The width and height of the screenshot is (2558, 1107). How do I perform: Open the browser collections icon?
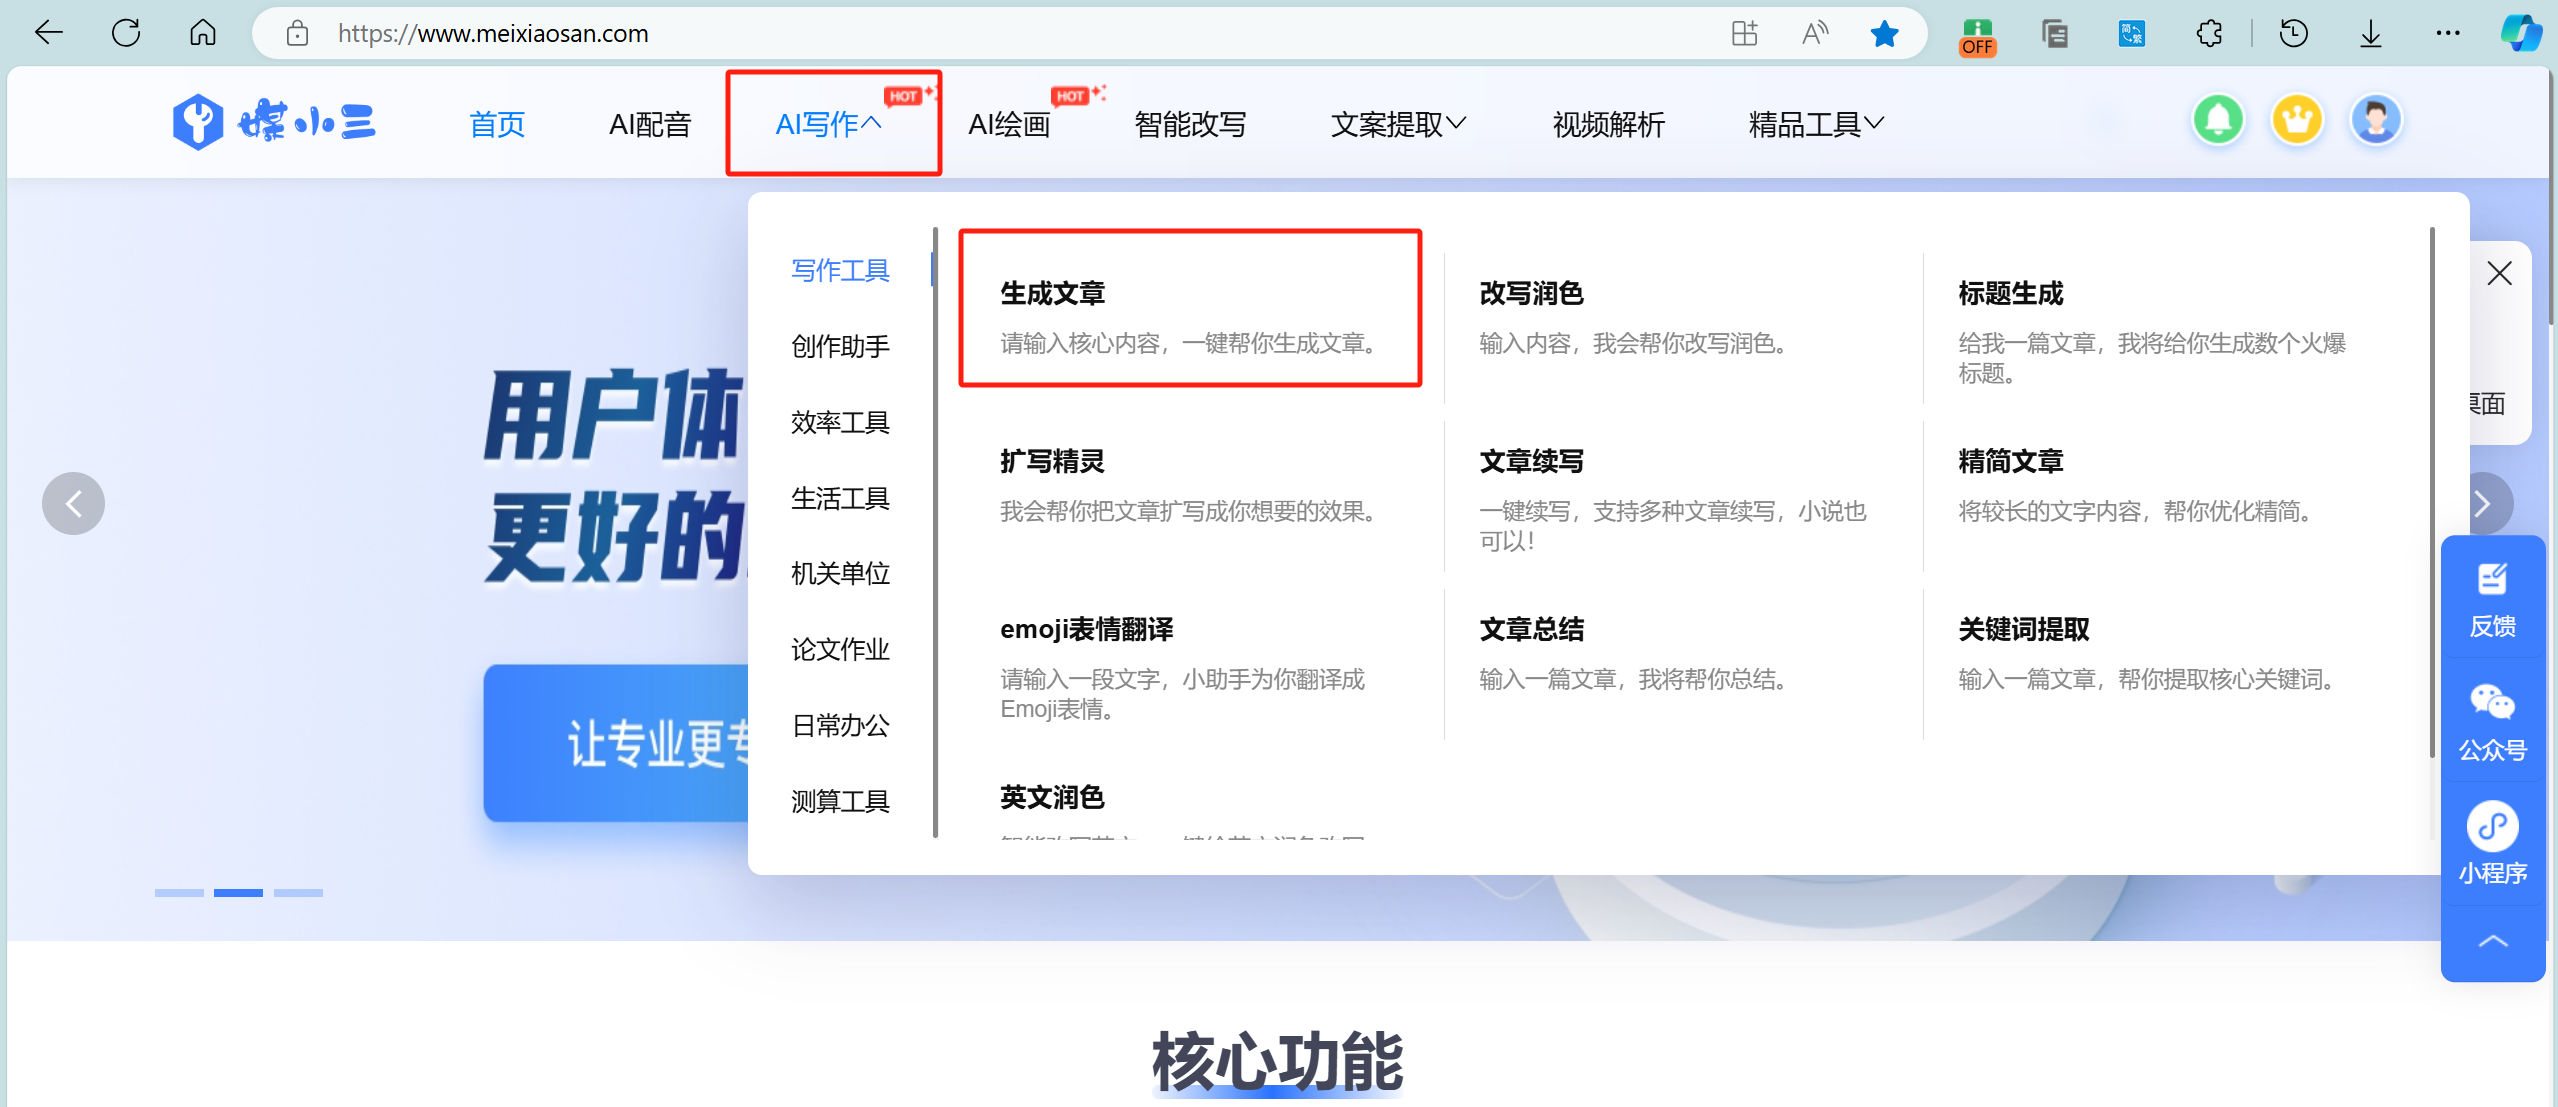(x=2054, y=34)
